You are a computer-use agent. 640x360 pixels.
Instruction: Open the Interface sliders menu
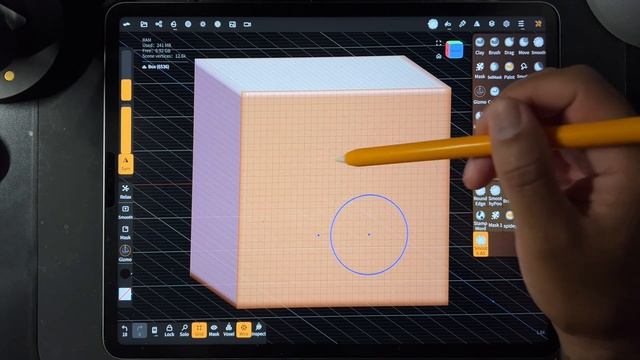tap(521, 24)
